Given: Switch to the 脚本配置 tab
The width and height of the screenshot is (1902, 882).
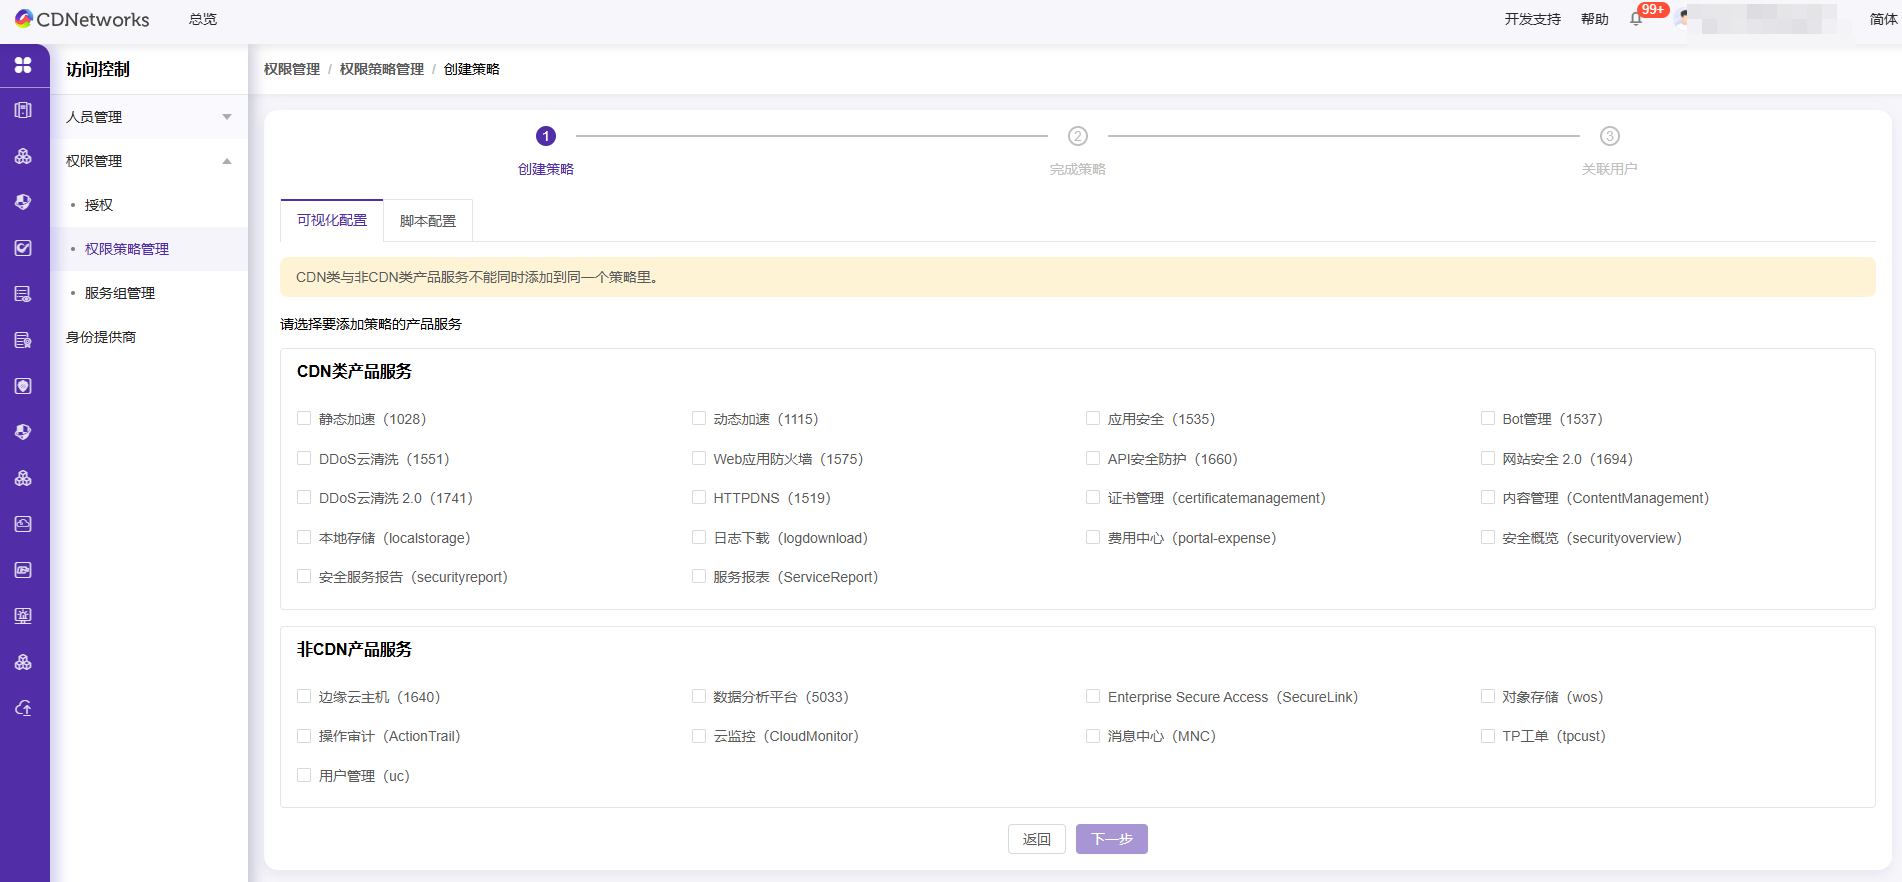Looking at the screenshot, I should click(x=427, y=221).
